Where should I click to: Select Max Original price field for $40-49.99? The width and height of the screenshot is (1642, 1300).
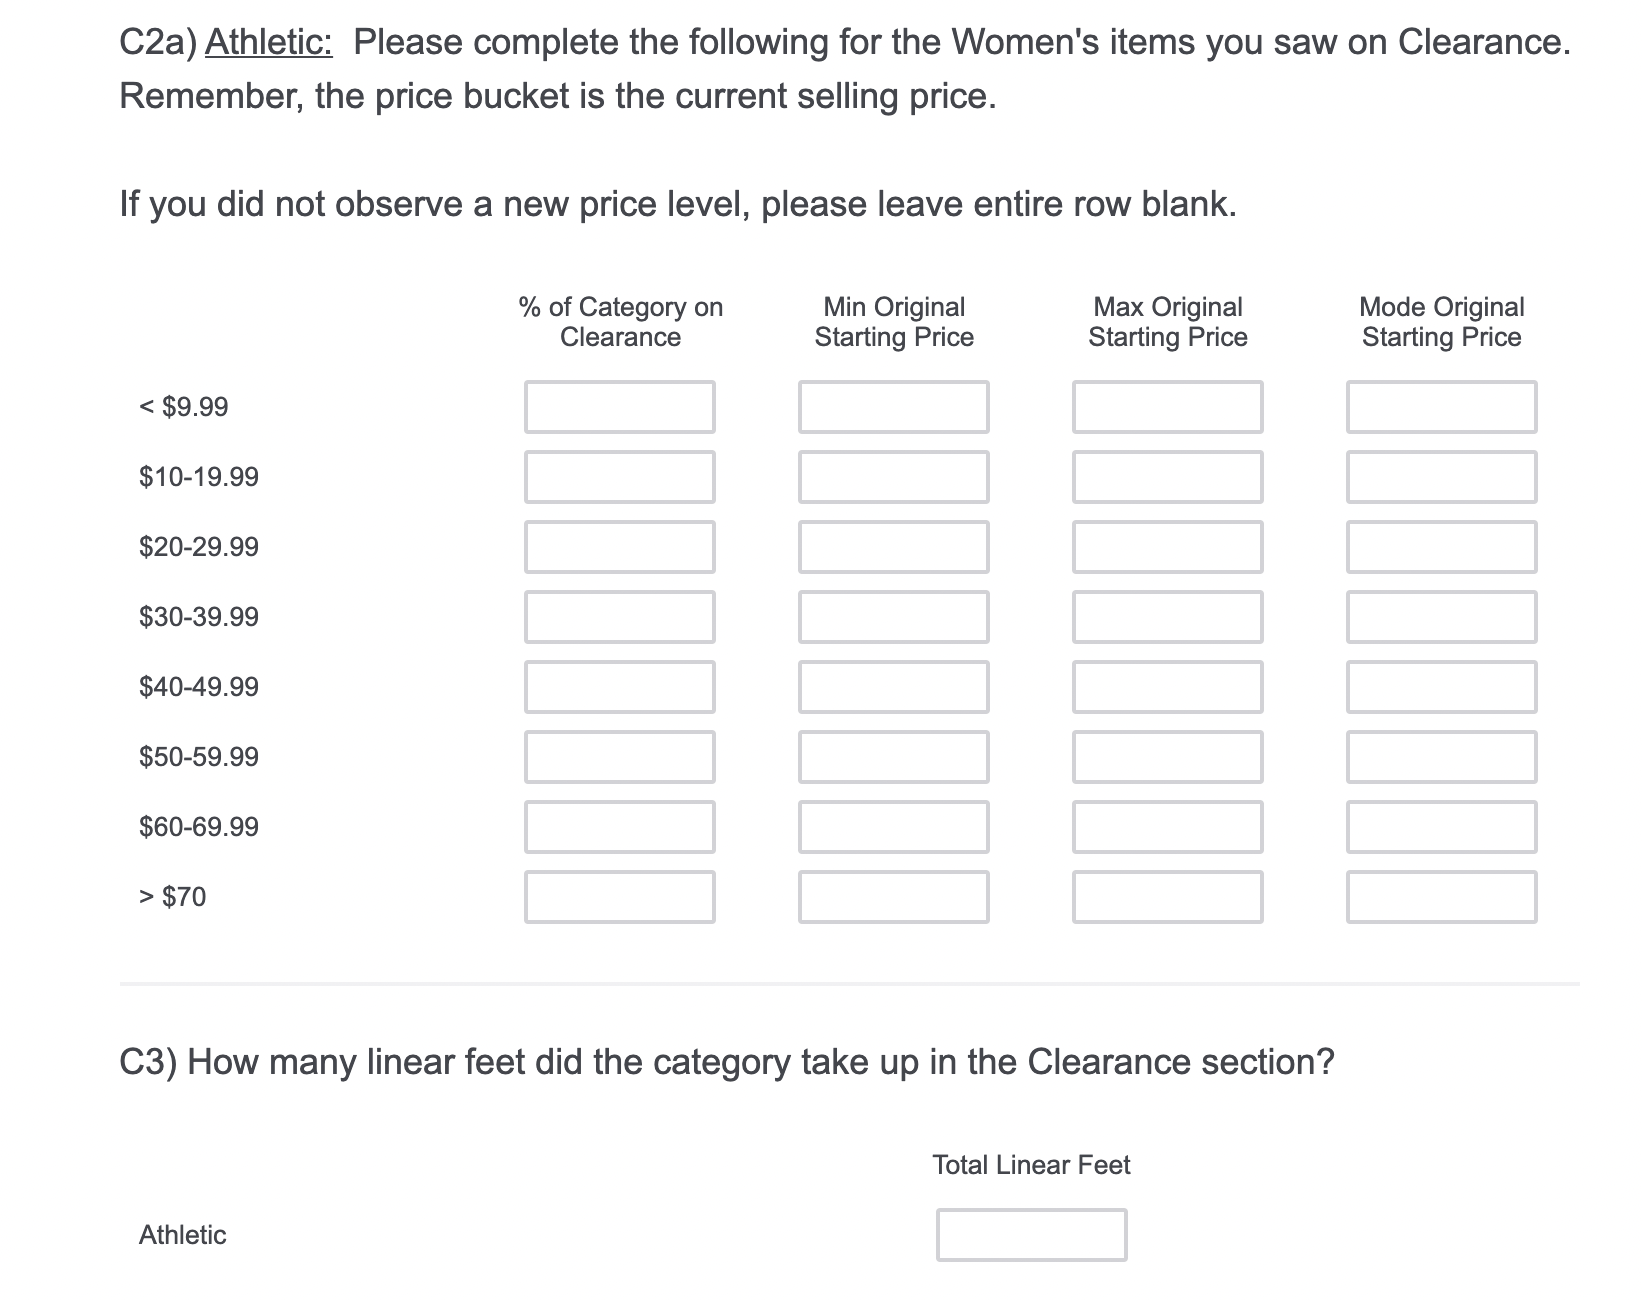[1167, 687]
